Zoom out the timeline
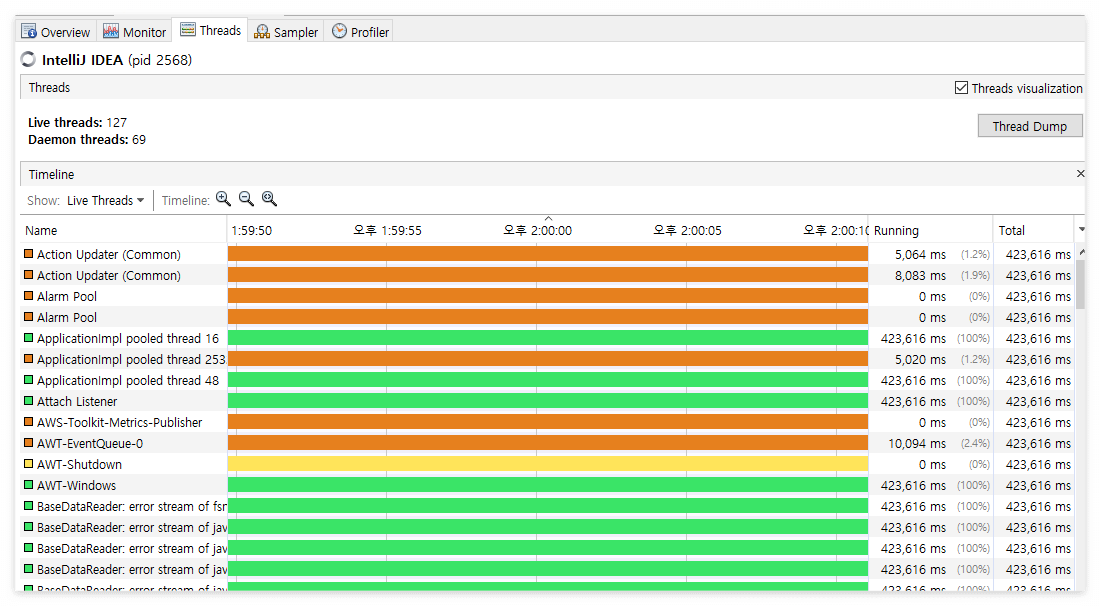Image resolution: width=1100 pixels, height=606 pixels. [246, 199]
